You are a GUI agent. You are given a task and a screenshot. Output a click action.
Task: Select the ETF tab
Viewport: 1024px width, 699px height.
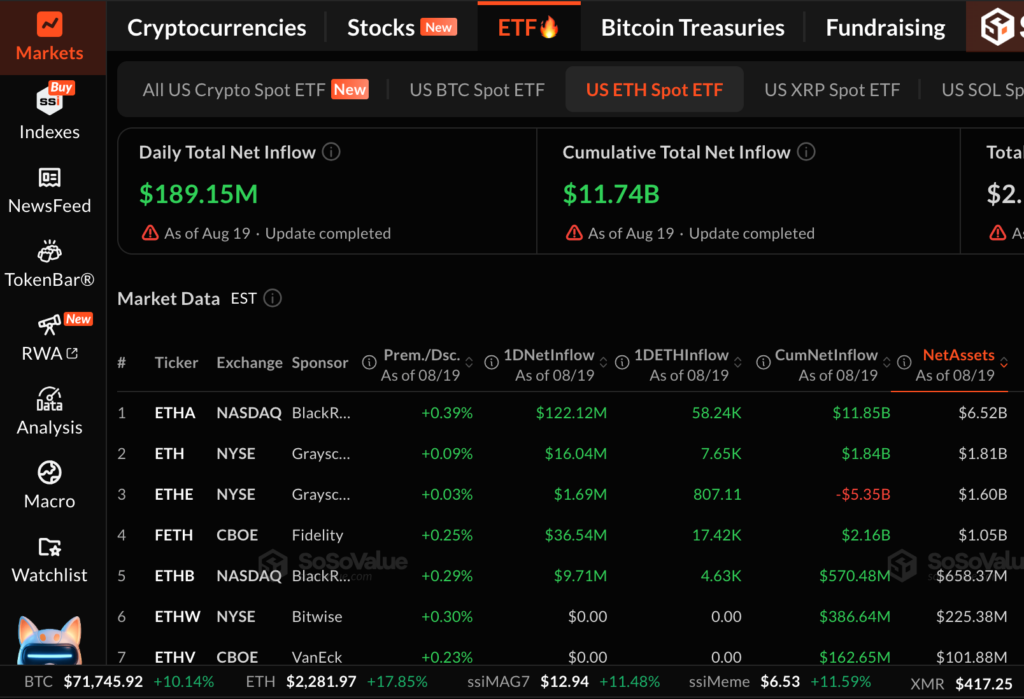pyautogui.click(x=528, y=27)
